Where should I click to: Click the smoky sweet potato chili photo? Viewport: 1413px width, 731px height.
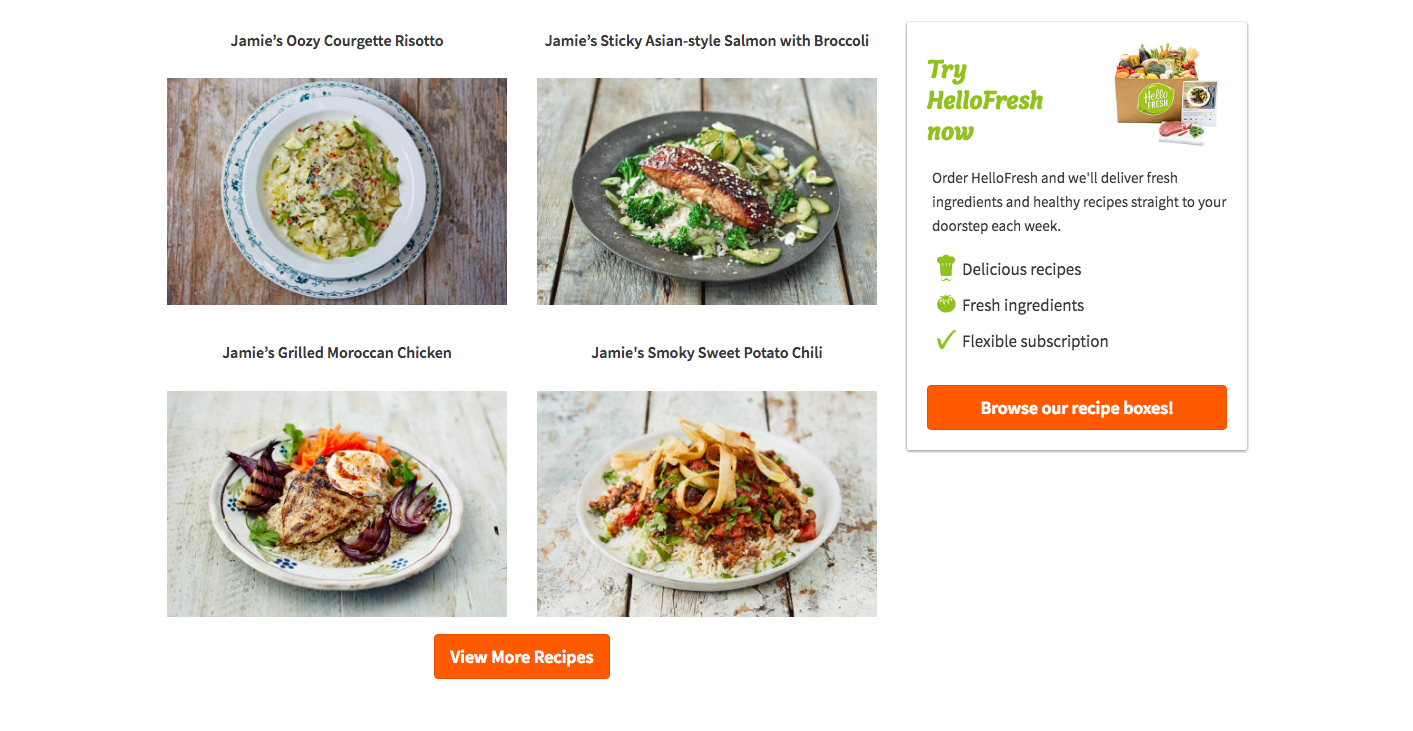coord(707,503)
